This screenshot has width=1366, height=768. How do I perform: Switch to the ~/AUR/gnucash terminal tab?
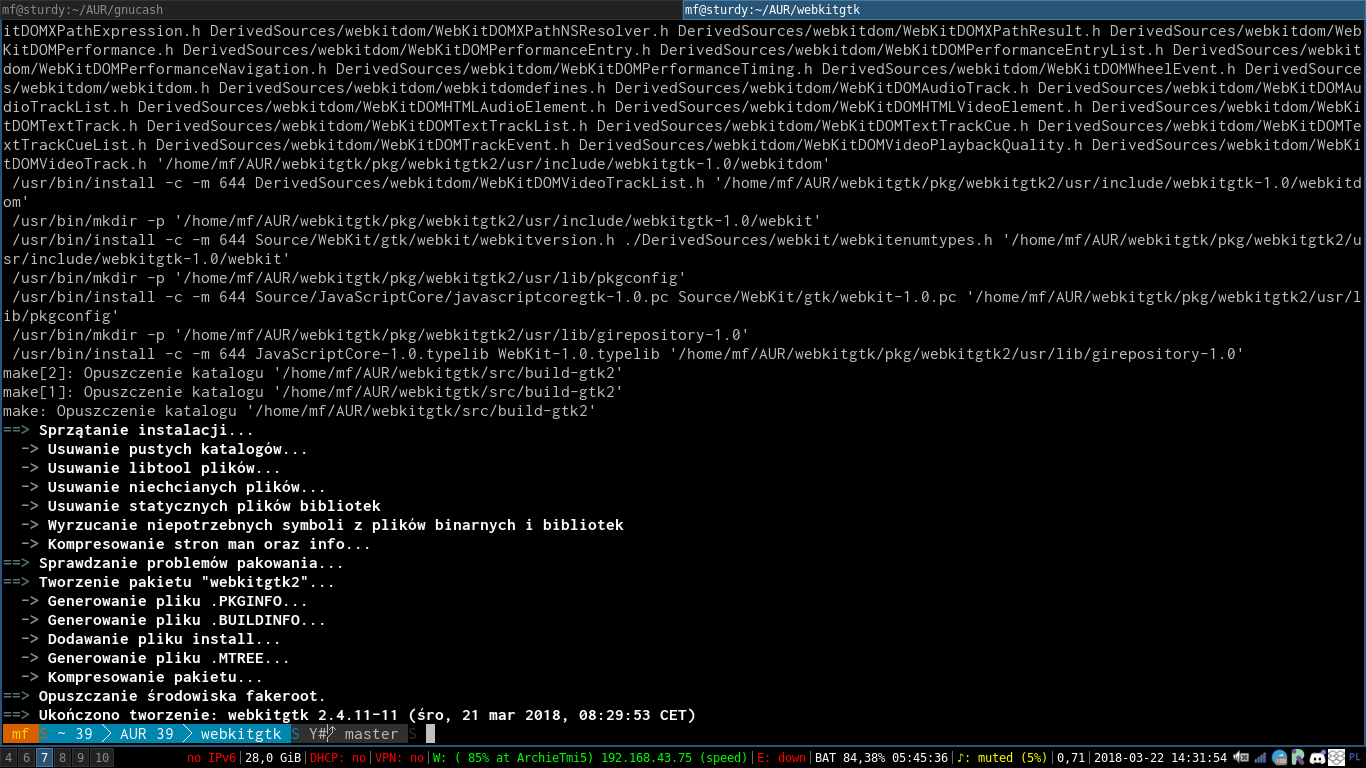click(341, 10)
